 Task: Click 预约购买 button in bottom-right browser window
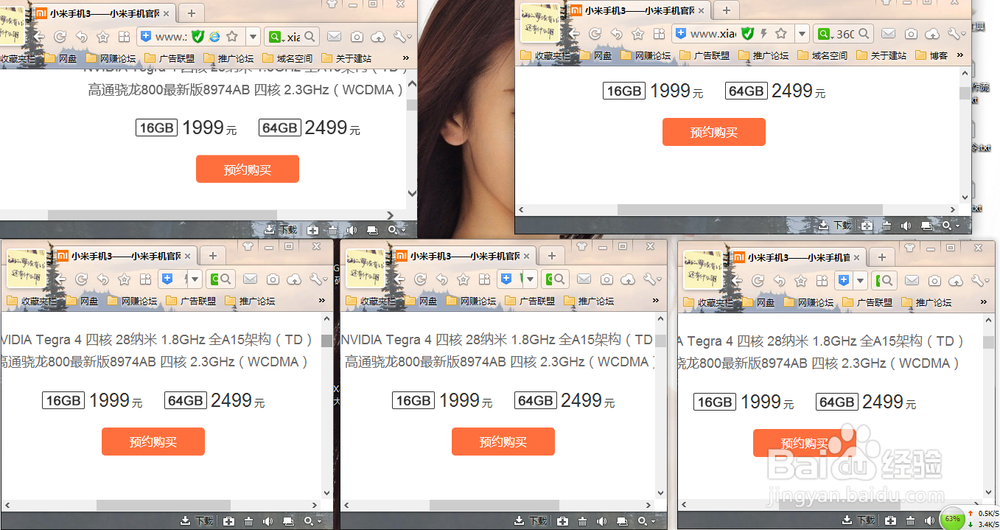click(x=804, y=443)
